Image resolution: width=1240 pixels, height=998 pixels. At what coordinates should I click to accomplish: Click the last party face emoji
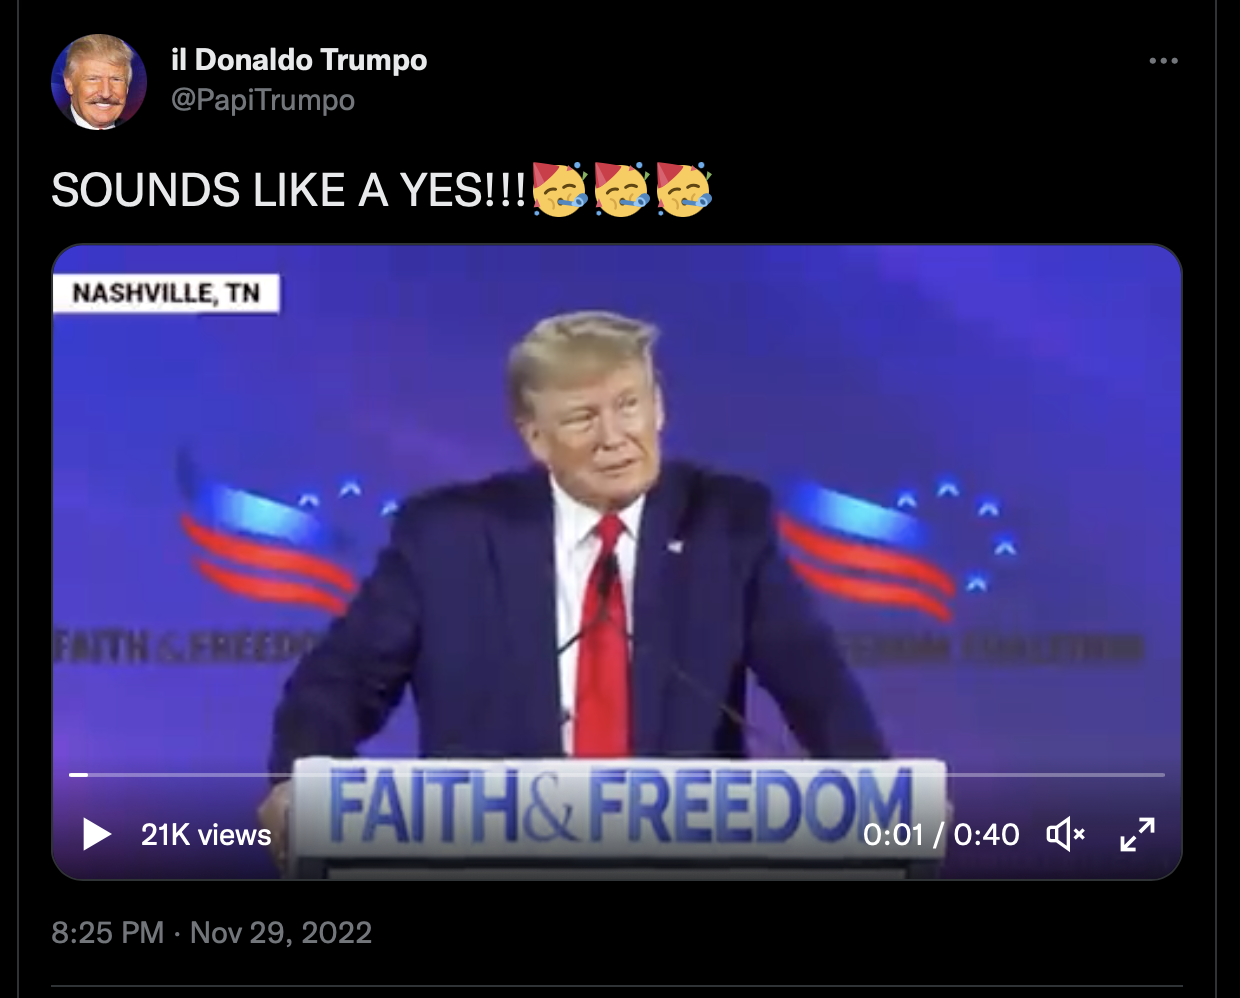tap(683, 189)
